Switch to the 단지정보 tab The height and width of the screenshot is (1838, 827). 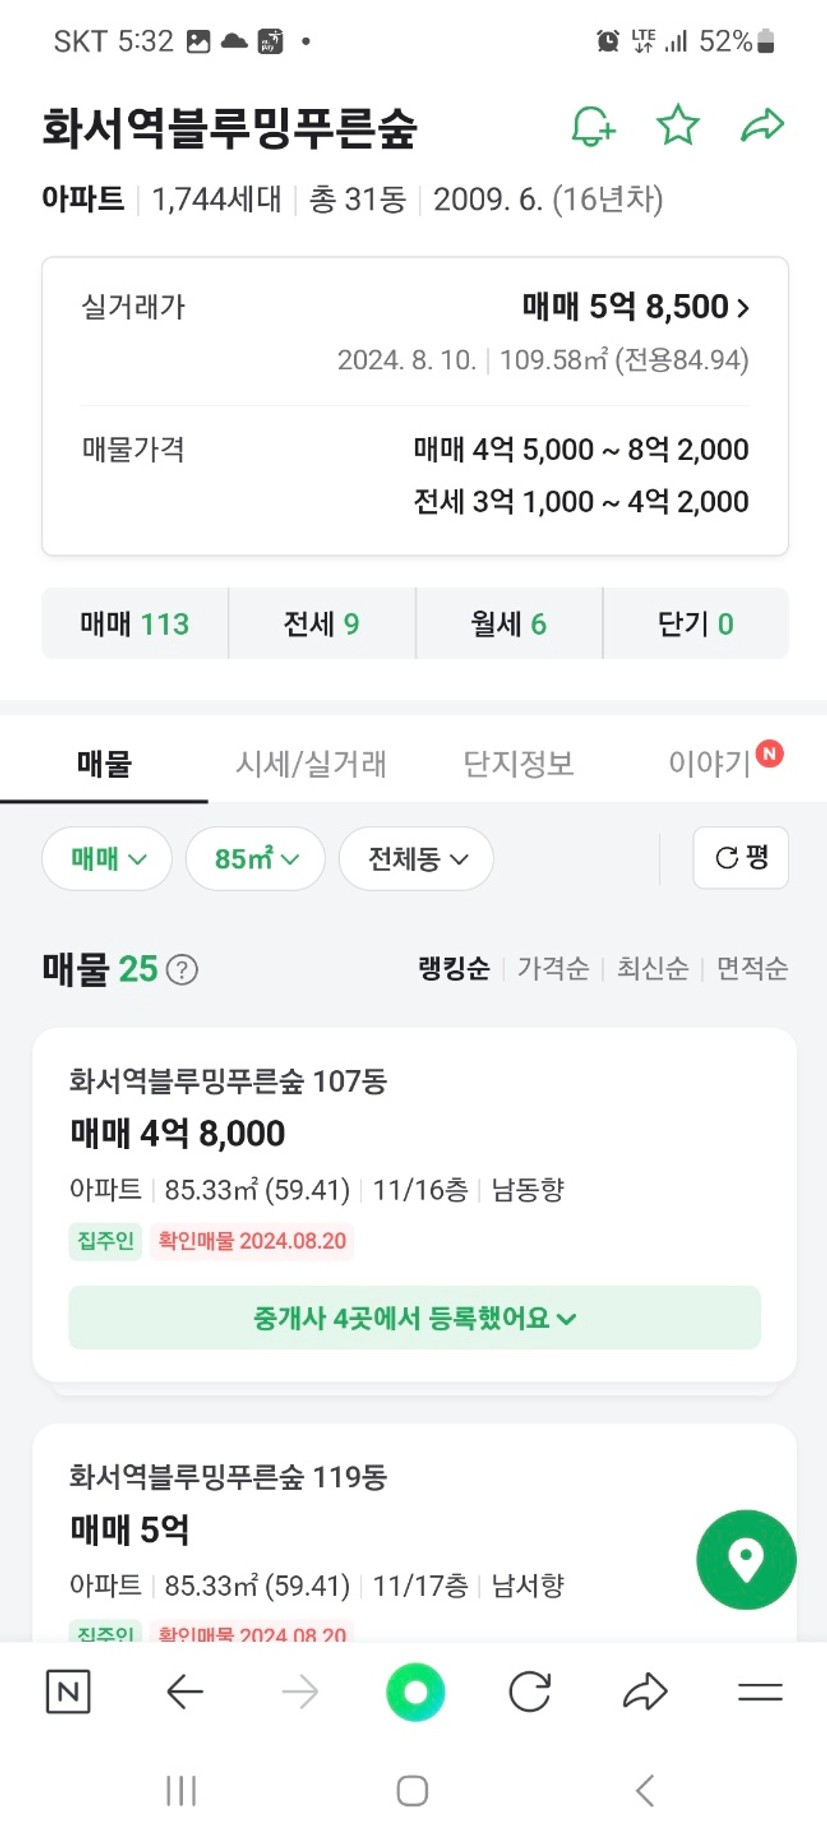518,764
